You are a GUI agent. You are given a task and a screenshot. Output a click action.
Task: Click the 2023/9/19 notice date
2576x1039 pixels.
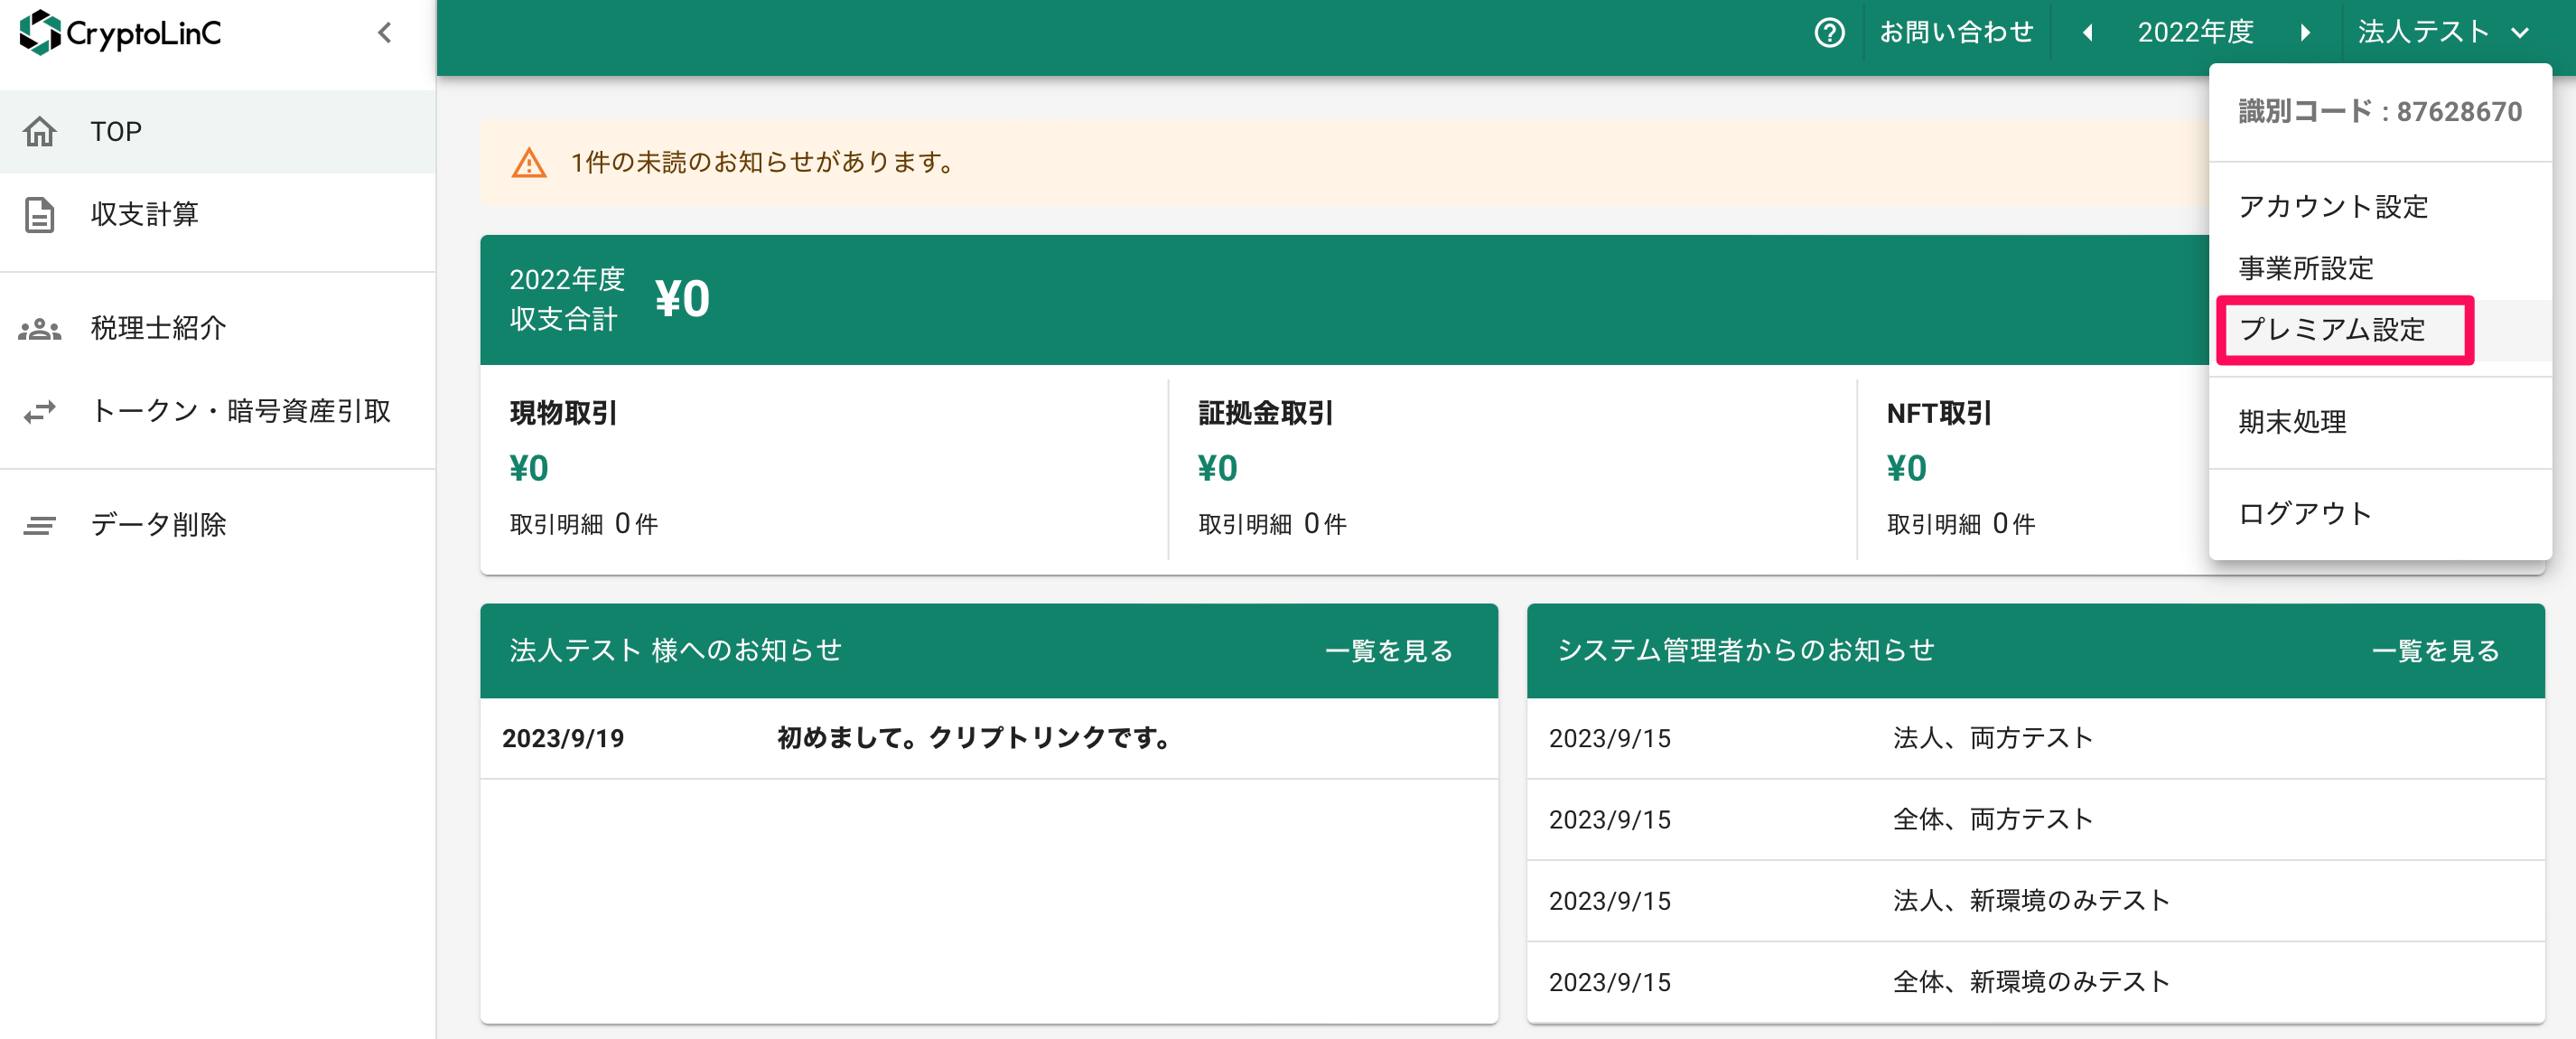click(x=563, y=739)
